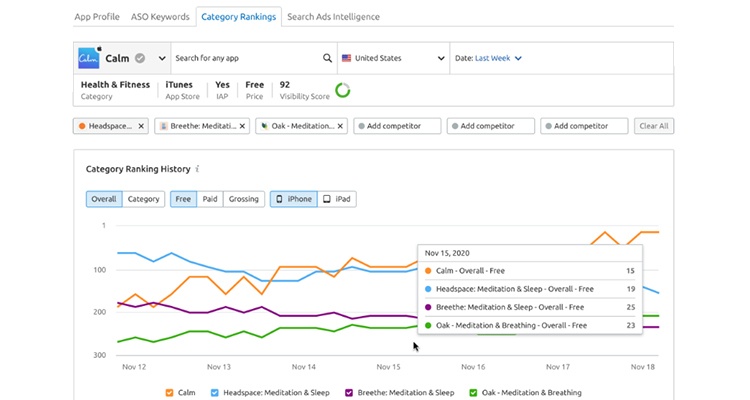
Task: Select the Grossing chart filter
Action: click(243, 199)
